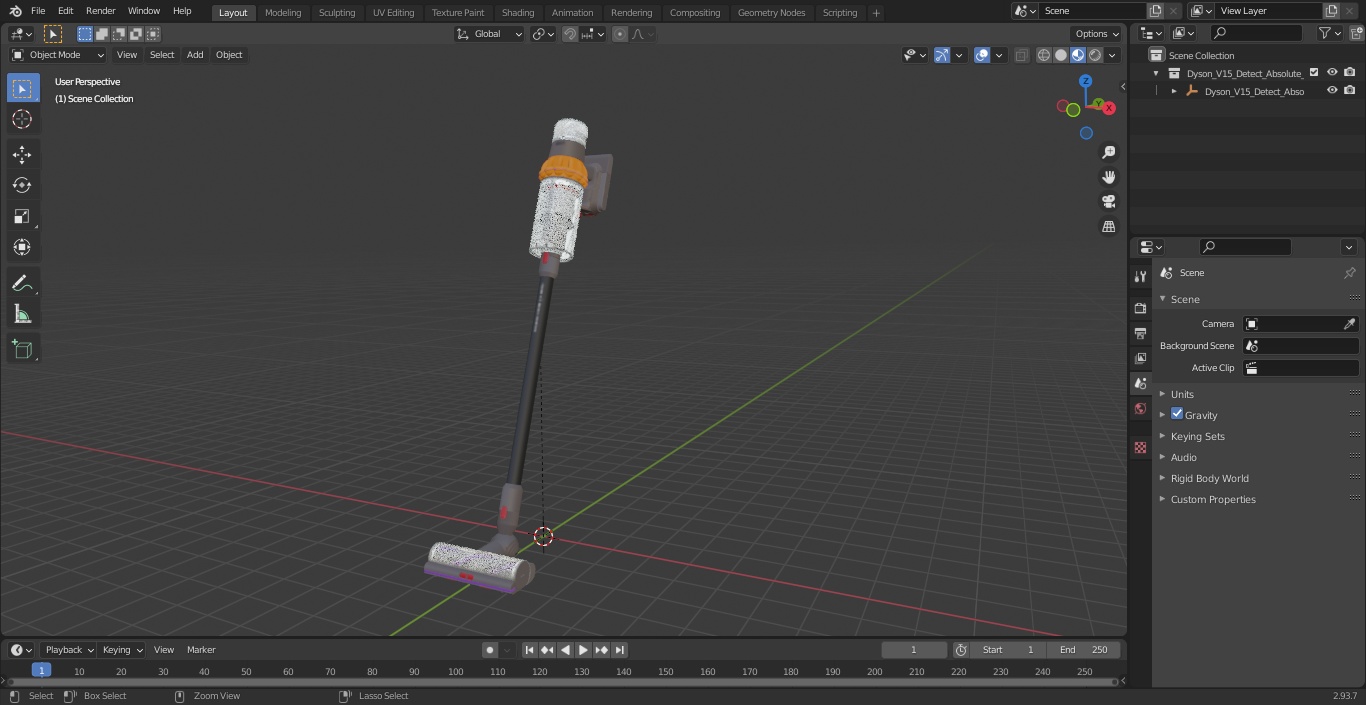1366x705 pixels.
Task: Click the outliner search field
Action: pyautogui.click(x=1256, y=33)
